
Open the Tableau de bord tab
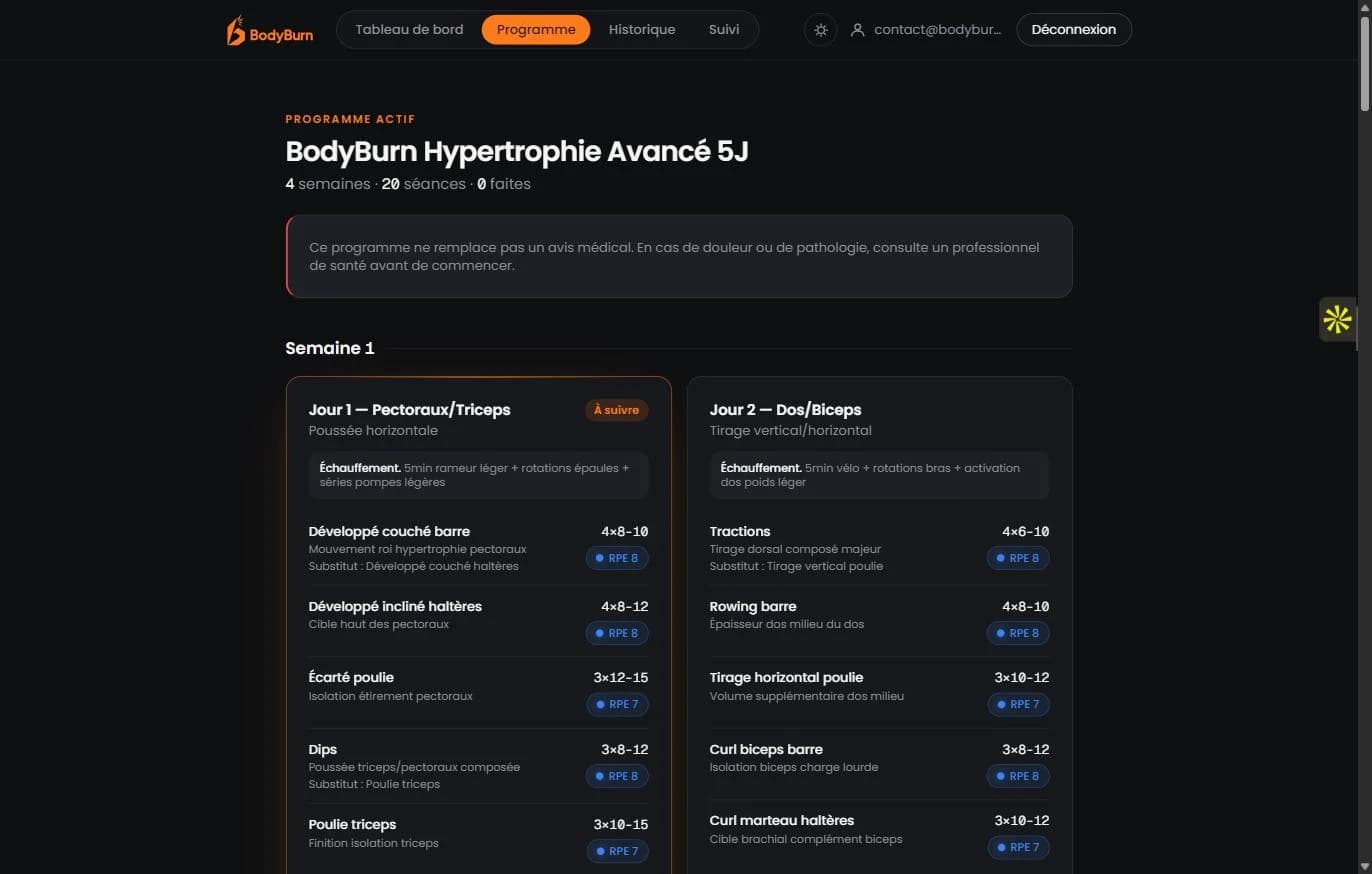[409, 30]
